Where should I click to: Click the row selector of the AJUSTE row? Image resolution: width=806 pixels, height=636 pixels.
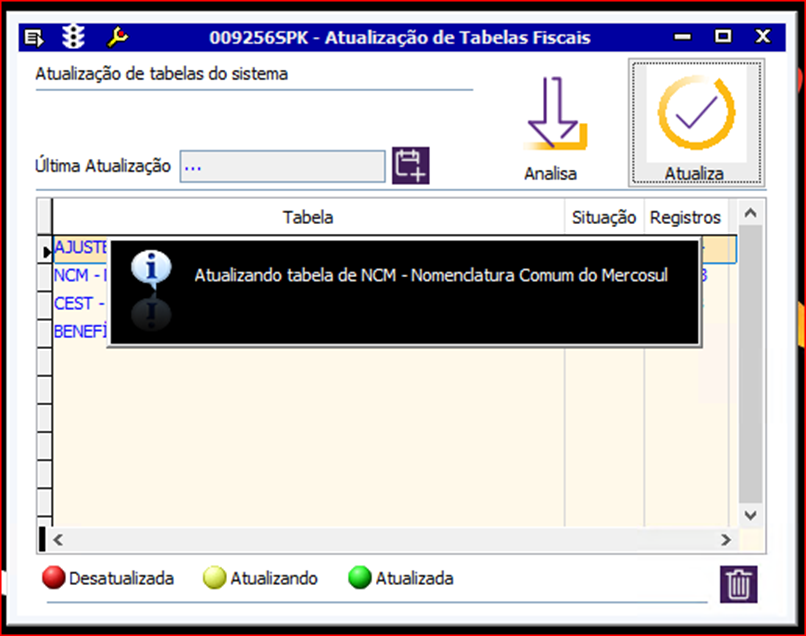point(45,250)
